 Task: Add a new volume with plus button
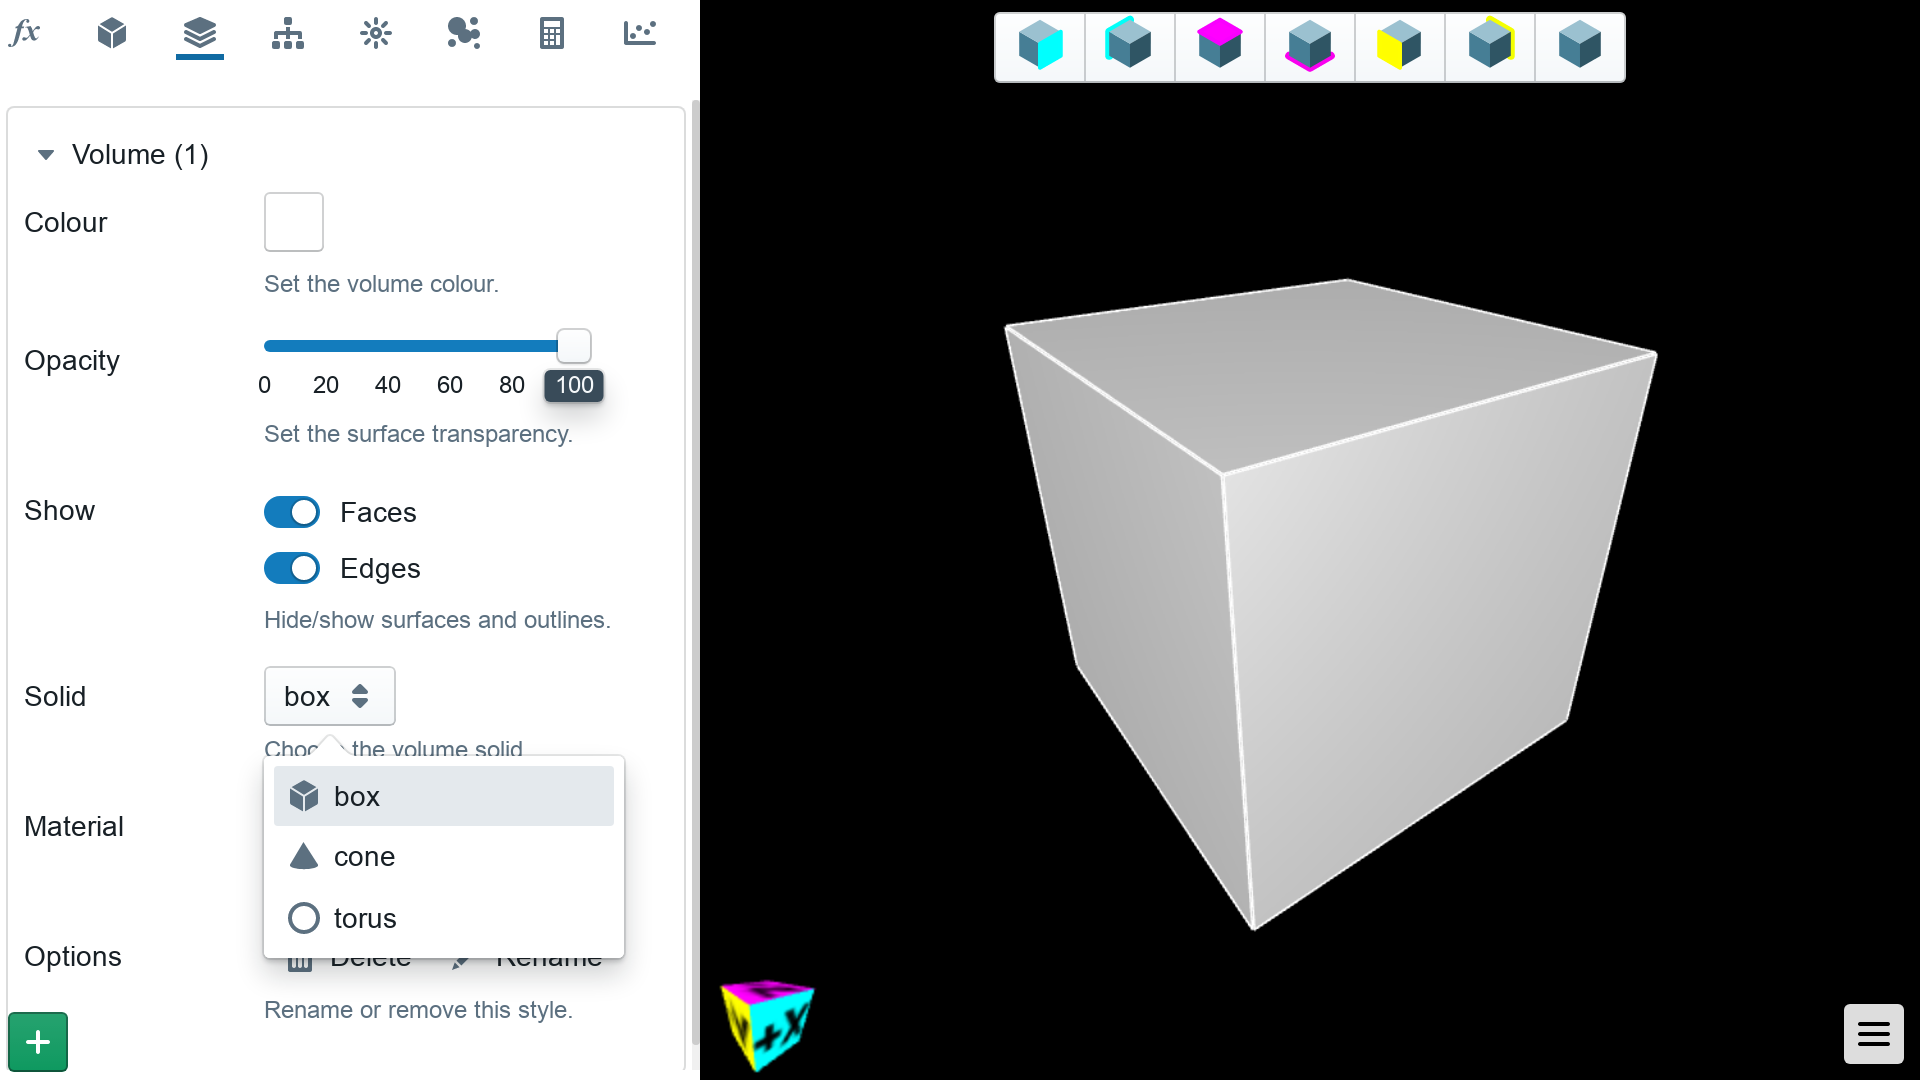[38, 1042]
